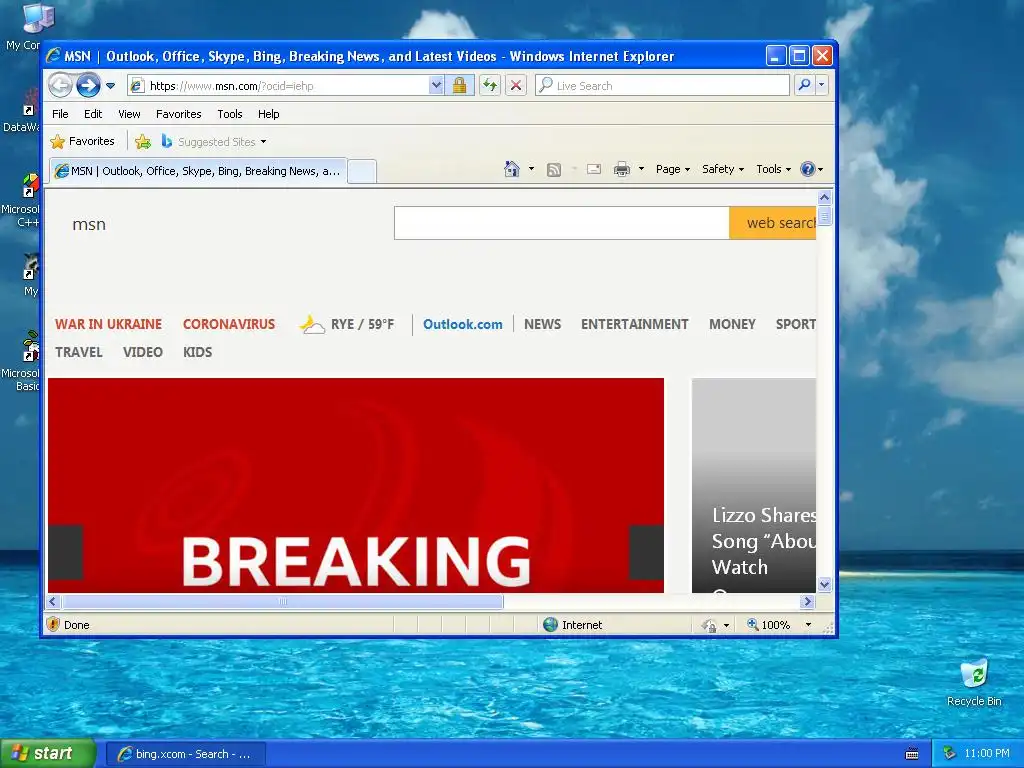Open recent pages dropdown arrow
1024x768 pixels.
coord(110,86)
